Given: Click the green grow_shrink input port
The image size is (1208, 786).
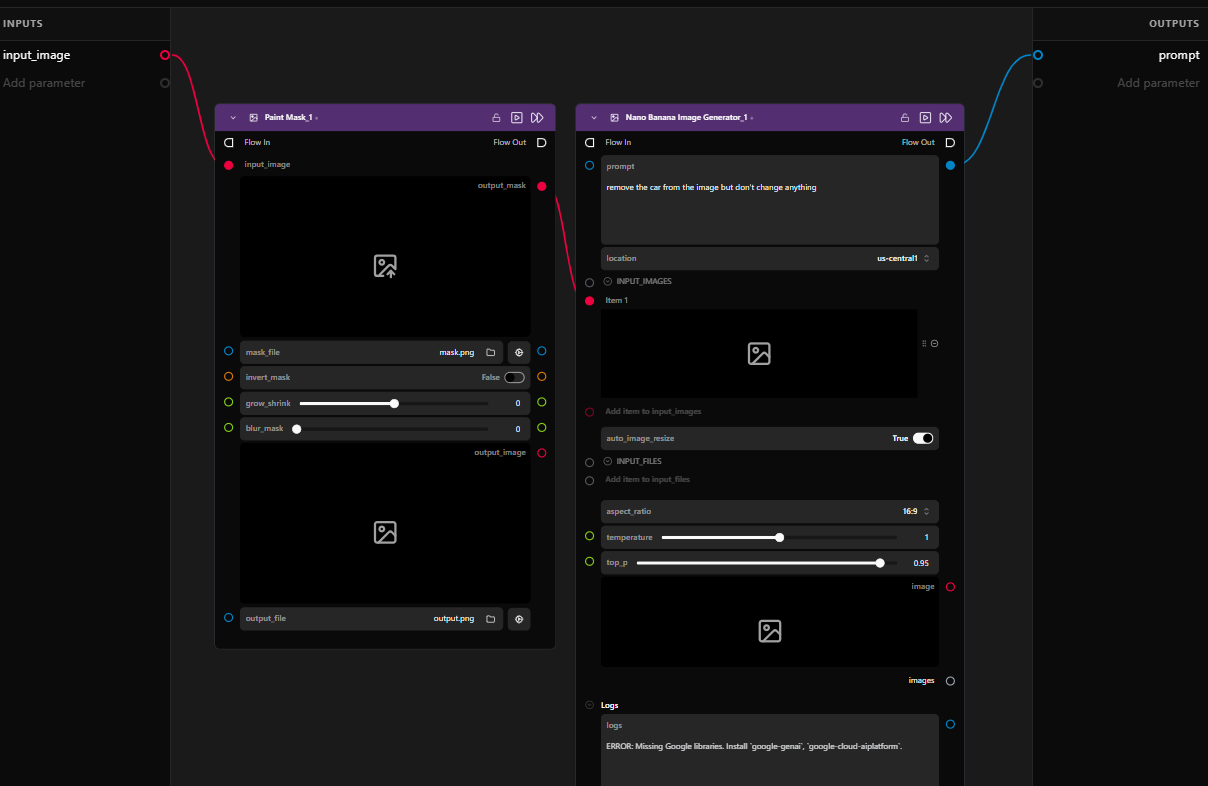Looking at the screenshot, I should [x=229, y=402].
